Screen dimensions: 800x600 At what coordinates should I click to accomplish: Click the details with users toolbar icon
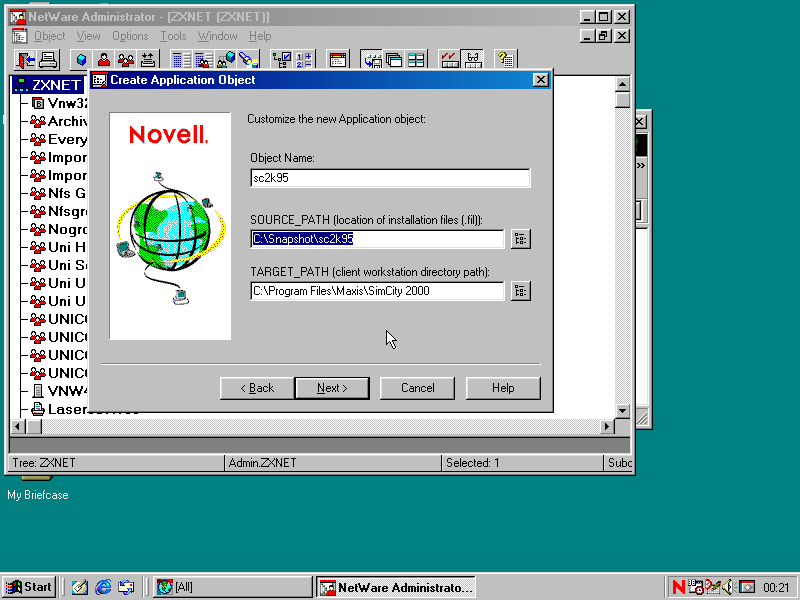(x=204, y=60)
